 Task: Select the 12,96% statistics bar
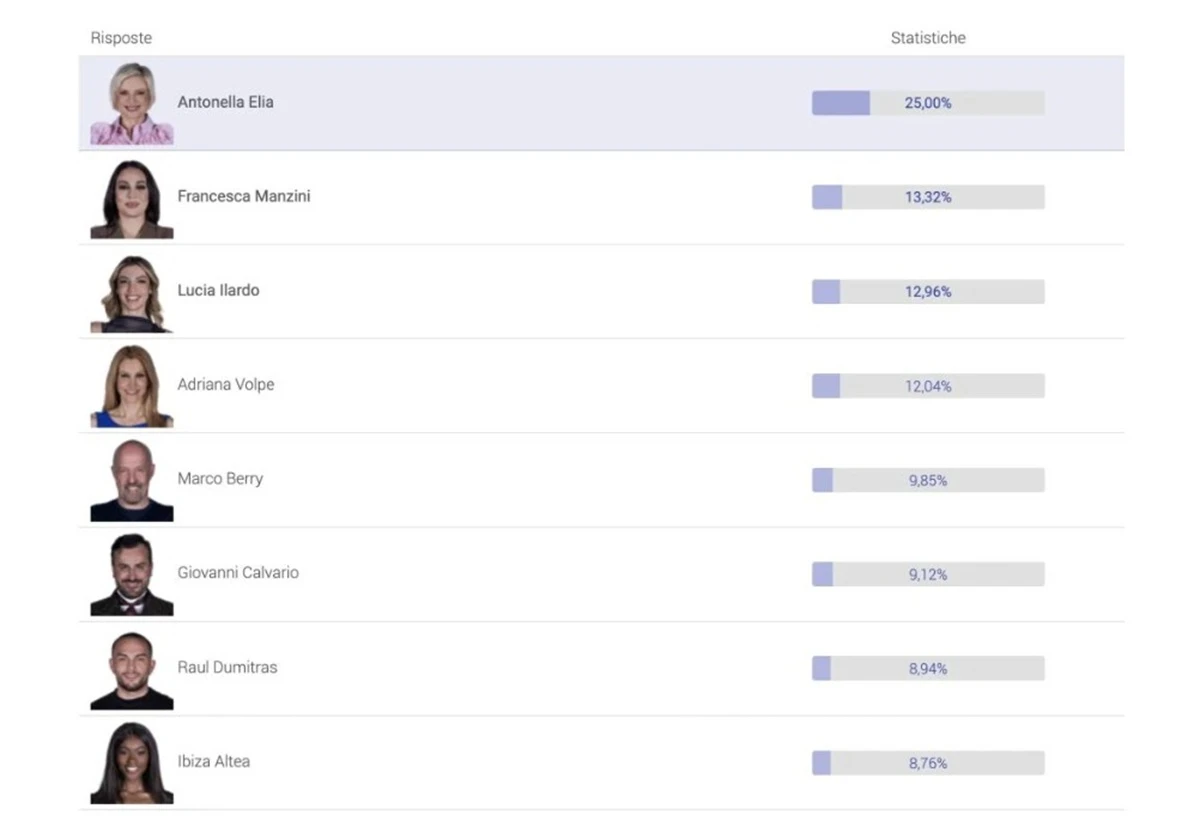pos(928,292)
